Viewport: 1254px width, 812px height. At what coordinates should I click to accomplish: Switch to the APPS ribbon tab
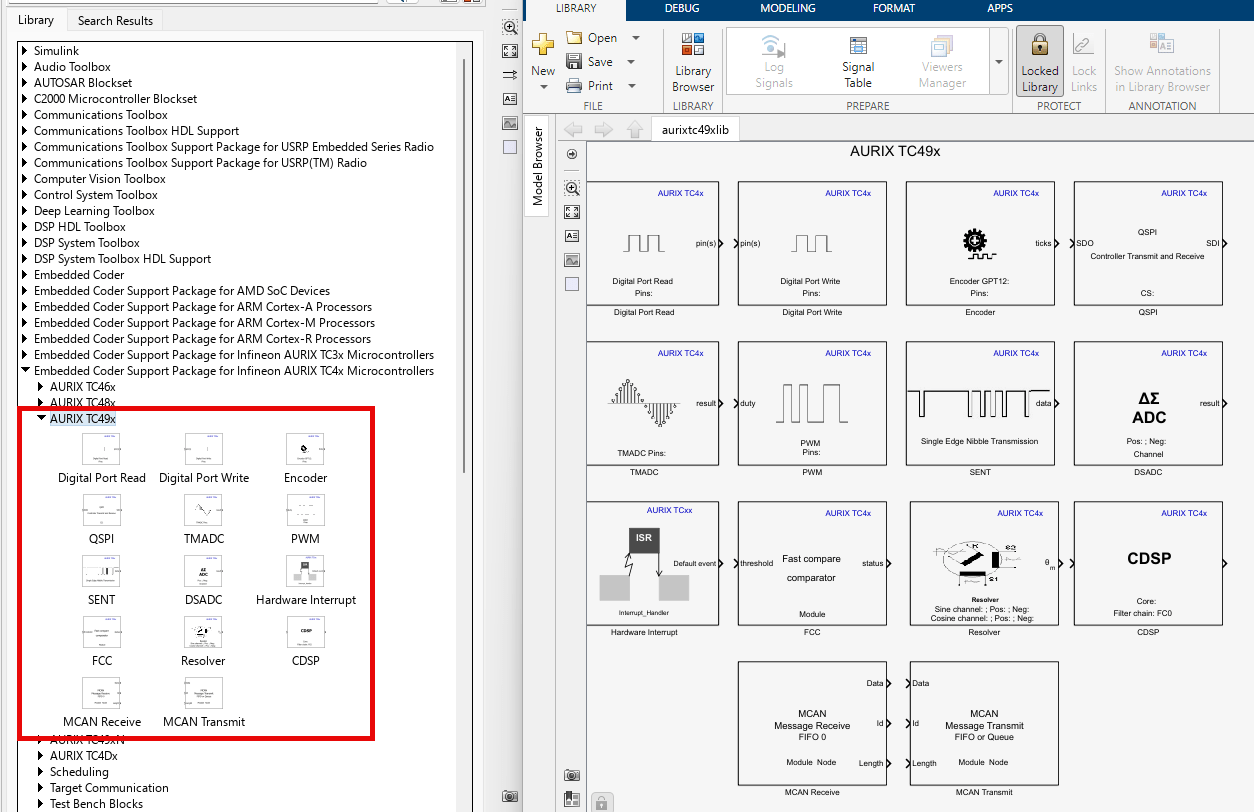(1000, 9)
